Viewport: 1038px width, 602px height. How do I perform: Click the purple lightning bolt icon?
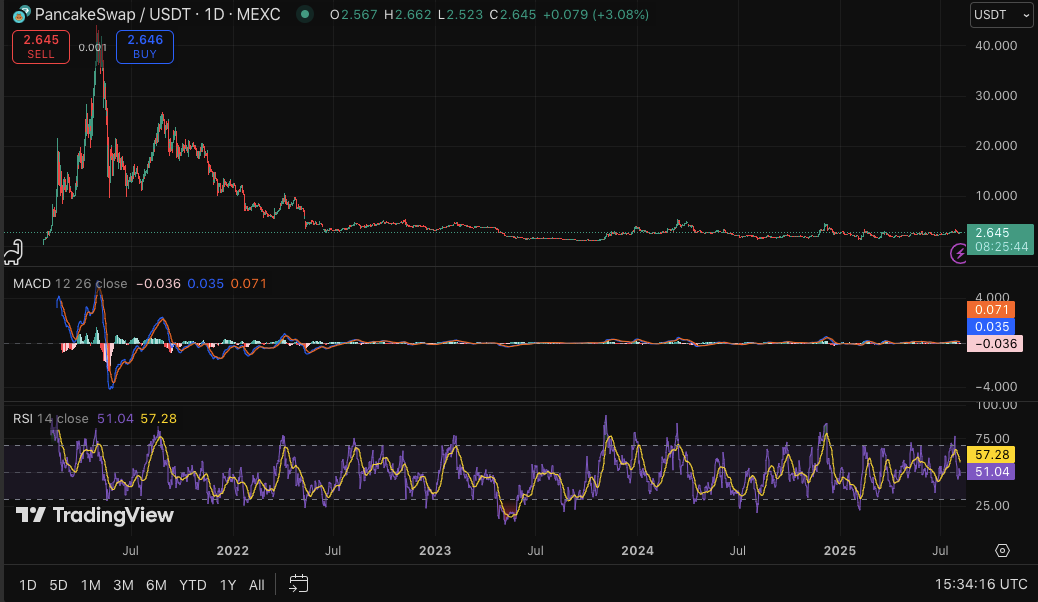tap(959, 254)
